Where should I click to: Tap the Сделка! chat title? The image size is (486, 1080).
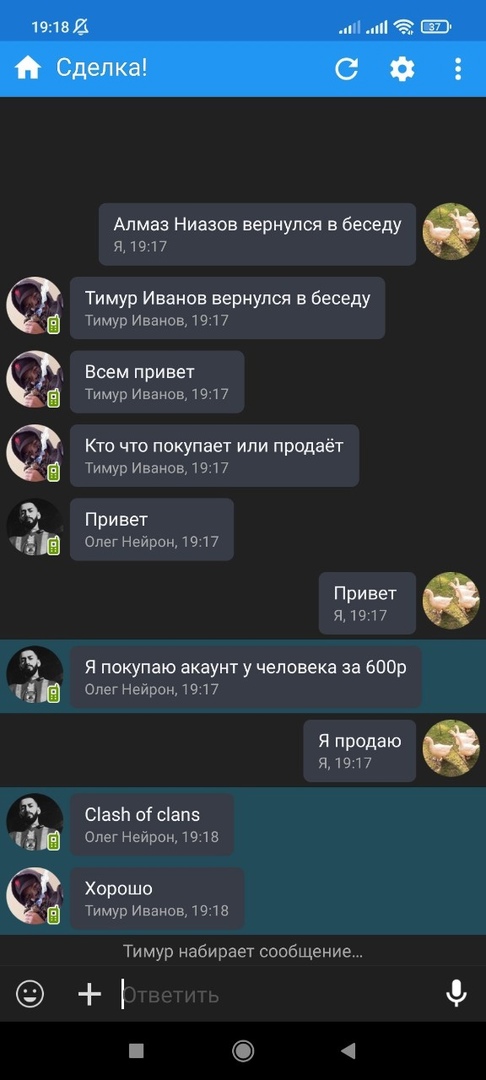(x=101, y=68)
